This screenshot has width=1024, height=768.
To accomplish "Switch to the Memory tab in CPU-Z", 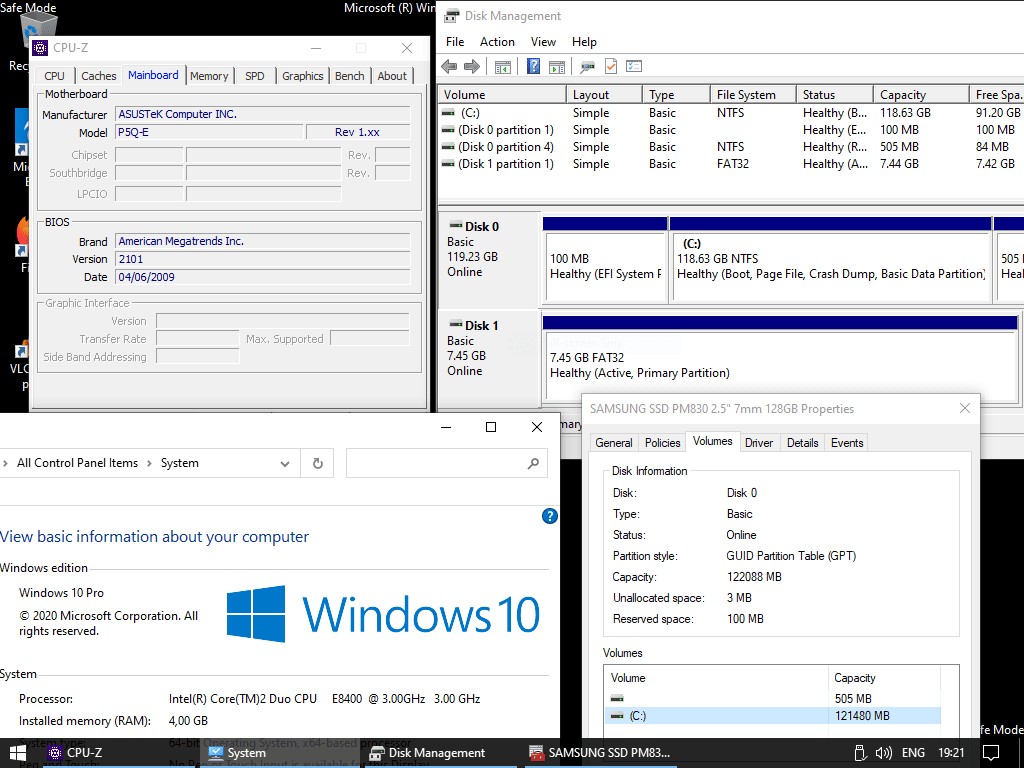I will (209, 76).
